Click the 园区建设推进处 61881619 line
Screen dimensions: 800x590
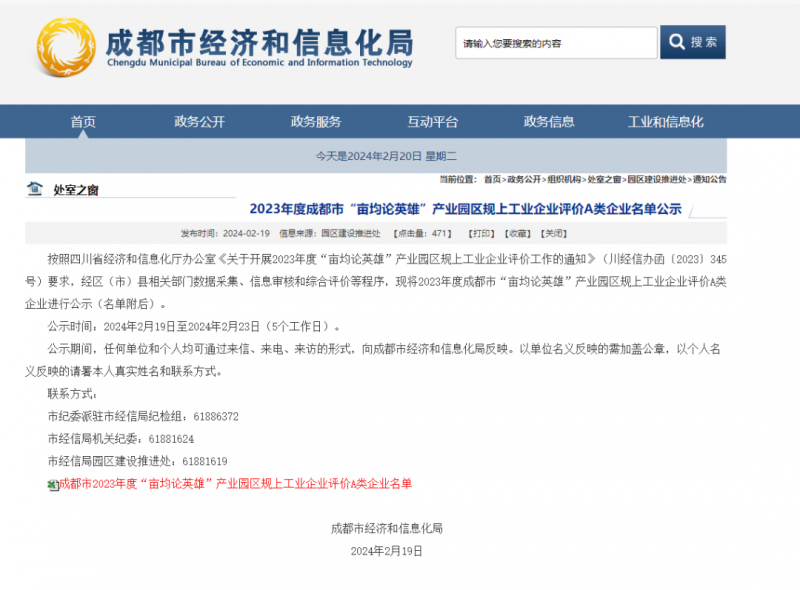click(137, 461)
